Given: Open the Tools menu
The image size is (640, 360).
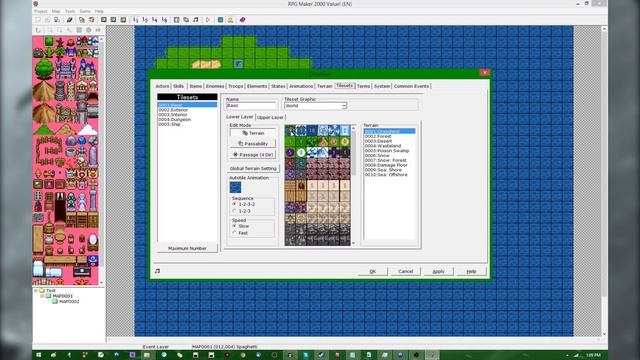Looking at the screenshot, I should 70,11.
